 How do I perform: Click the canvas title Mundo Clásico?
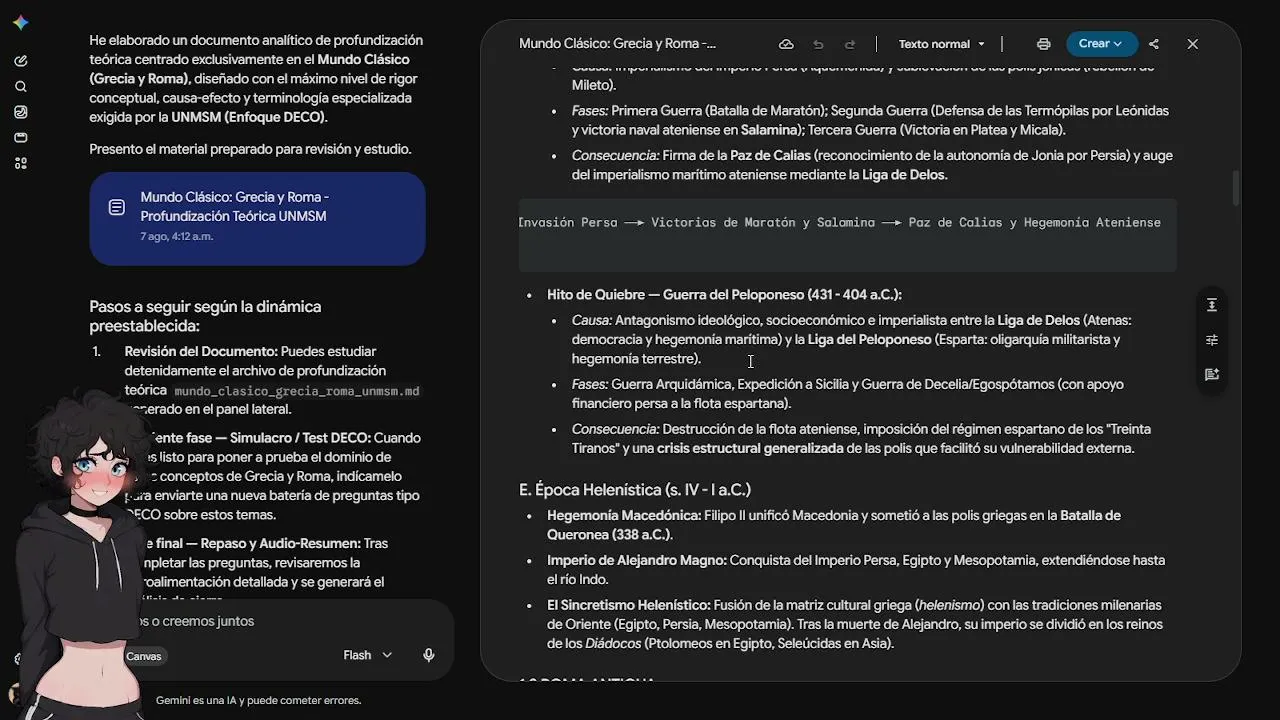(617, 44)
